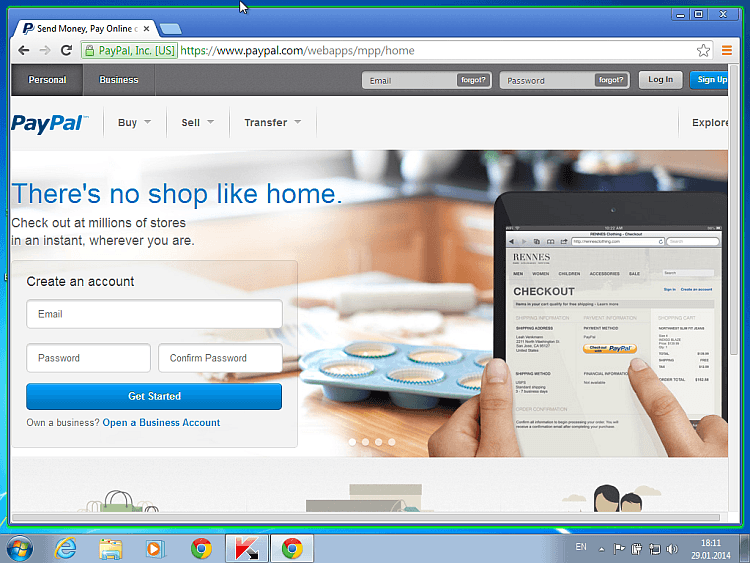Select the fourth carousel dot
This screenshot has height=563, width=750.
pyautogui.click(x=392, y=442)
